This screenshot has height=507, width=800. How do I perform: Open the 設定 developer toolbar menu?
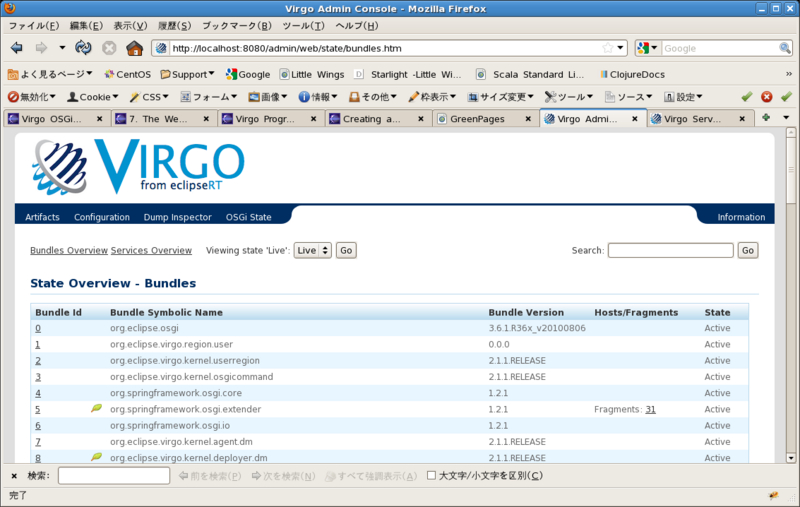point(683,96)
